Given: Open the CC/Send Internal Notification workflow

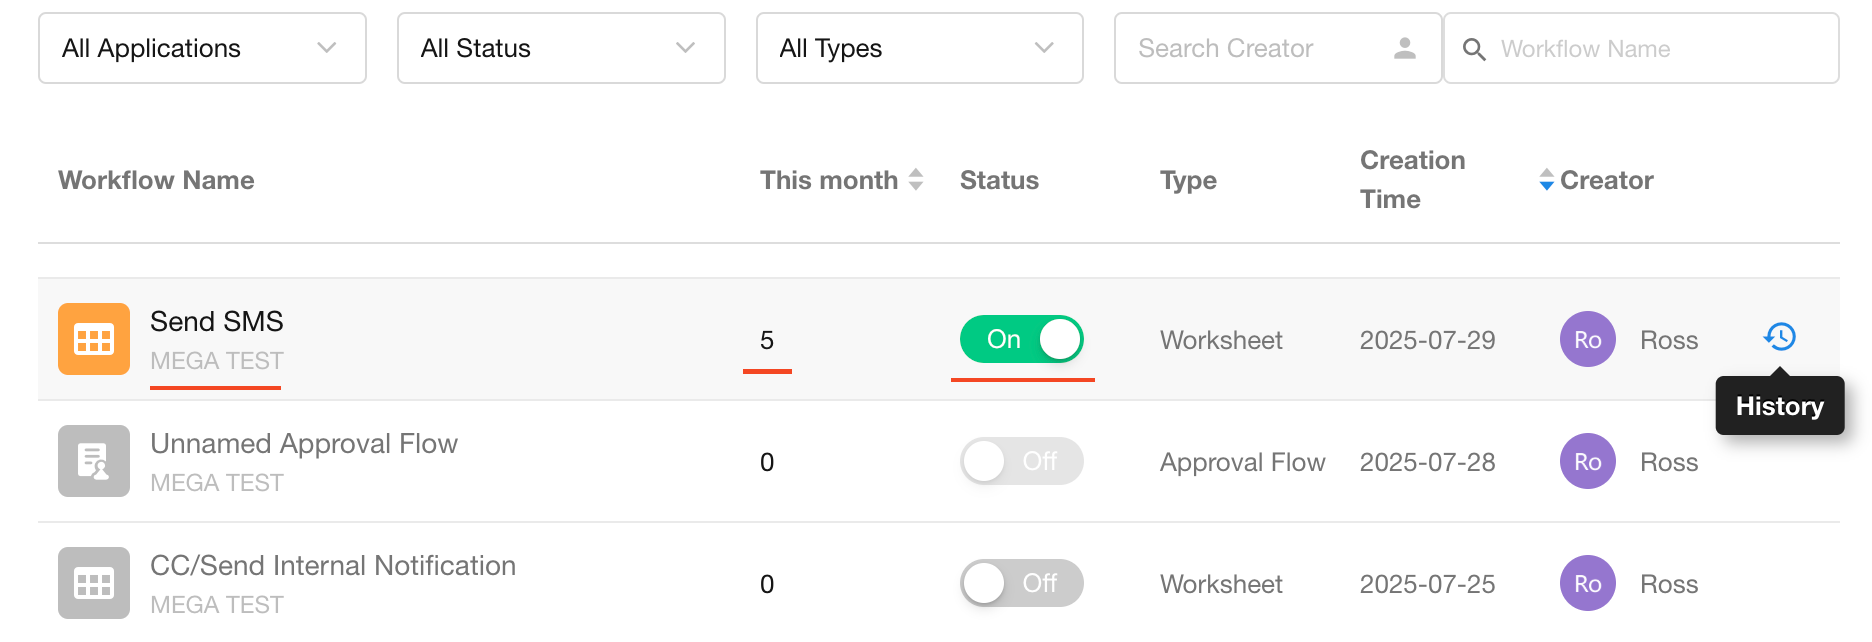Looking at the screenshot, I should [x=332, y=566].
